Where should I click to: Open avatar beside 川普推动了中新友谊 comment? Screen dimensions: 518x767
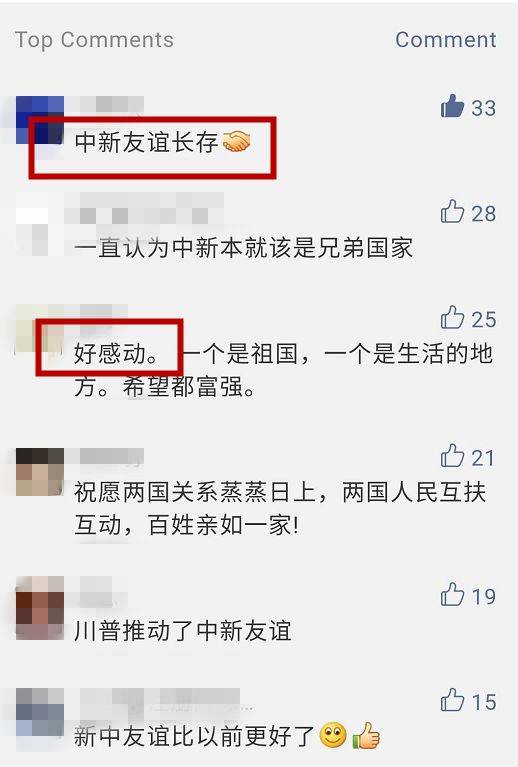coord(40,608)
